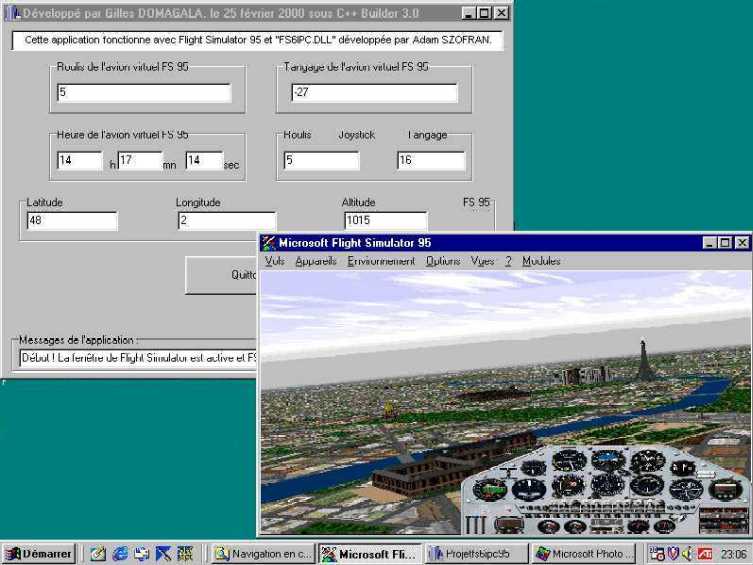This screenshot has height=565, width=753.
Task: Click the Show Desktop quick launch icon
Action: [x=98, y=553]
